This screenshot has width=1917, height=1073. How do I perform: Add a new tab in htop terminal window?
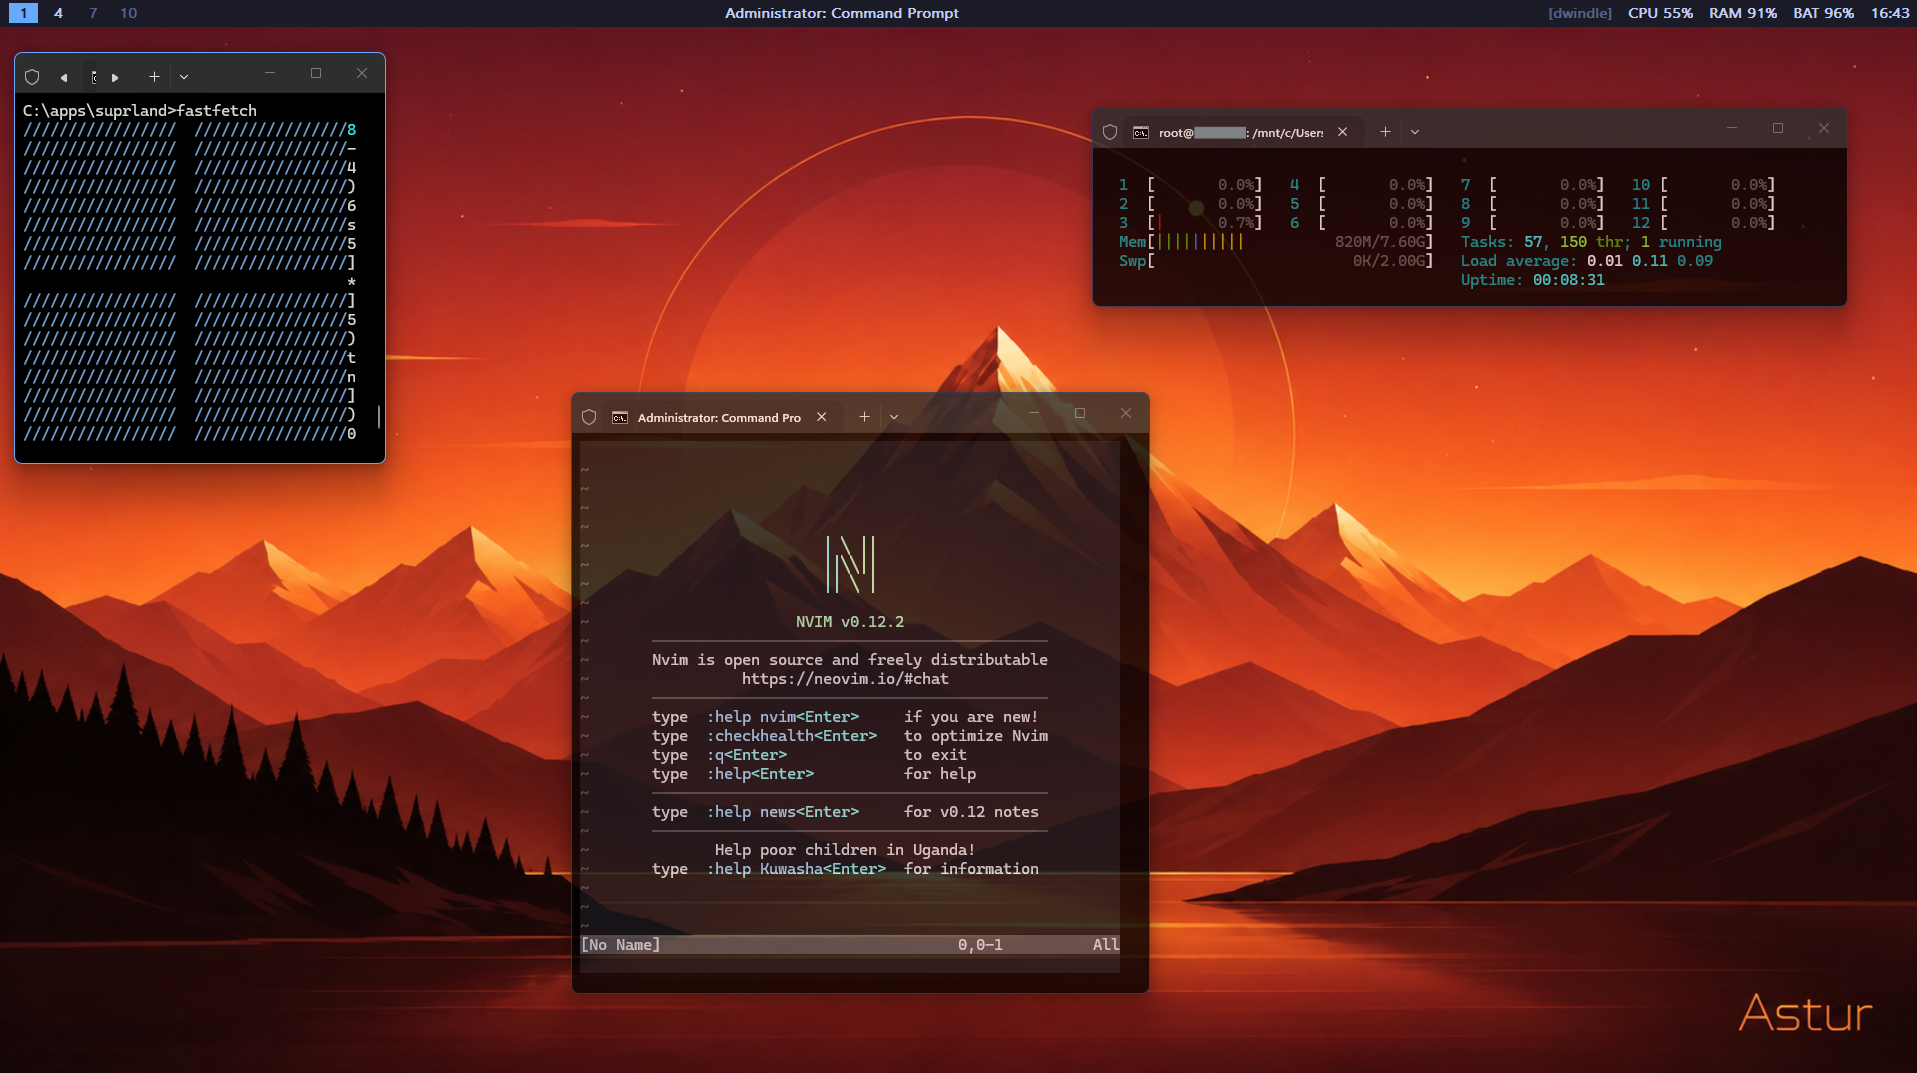click(1385, 132)
